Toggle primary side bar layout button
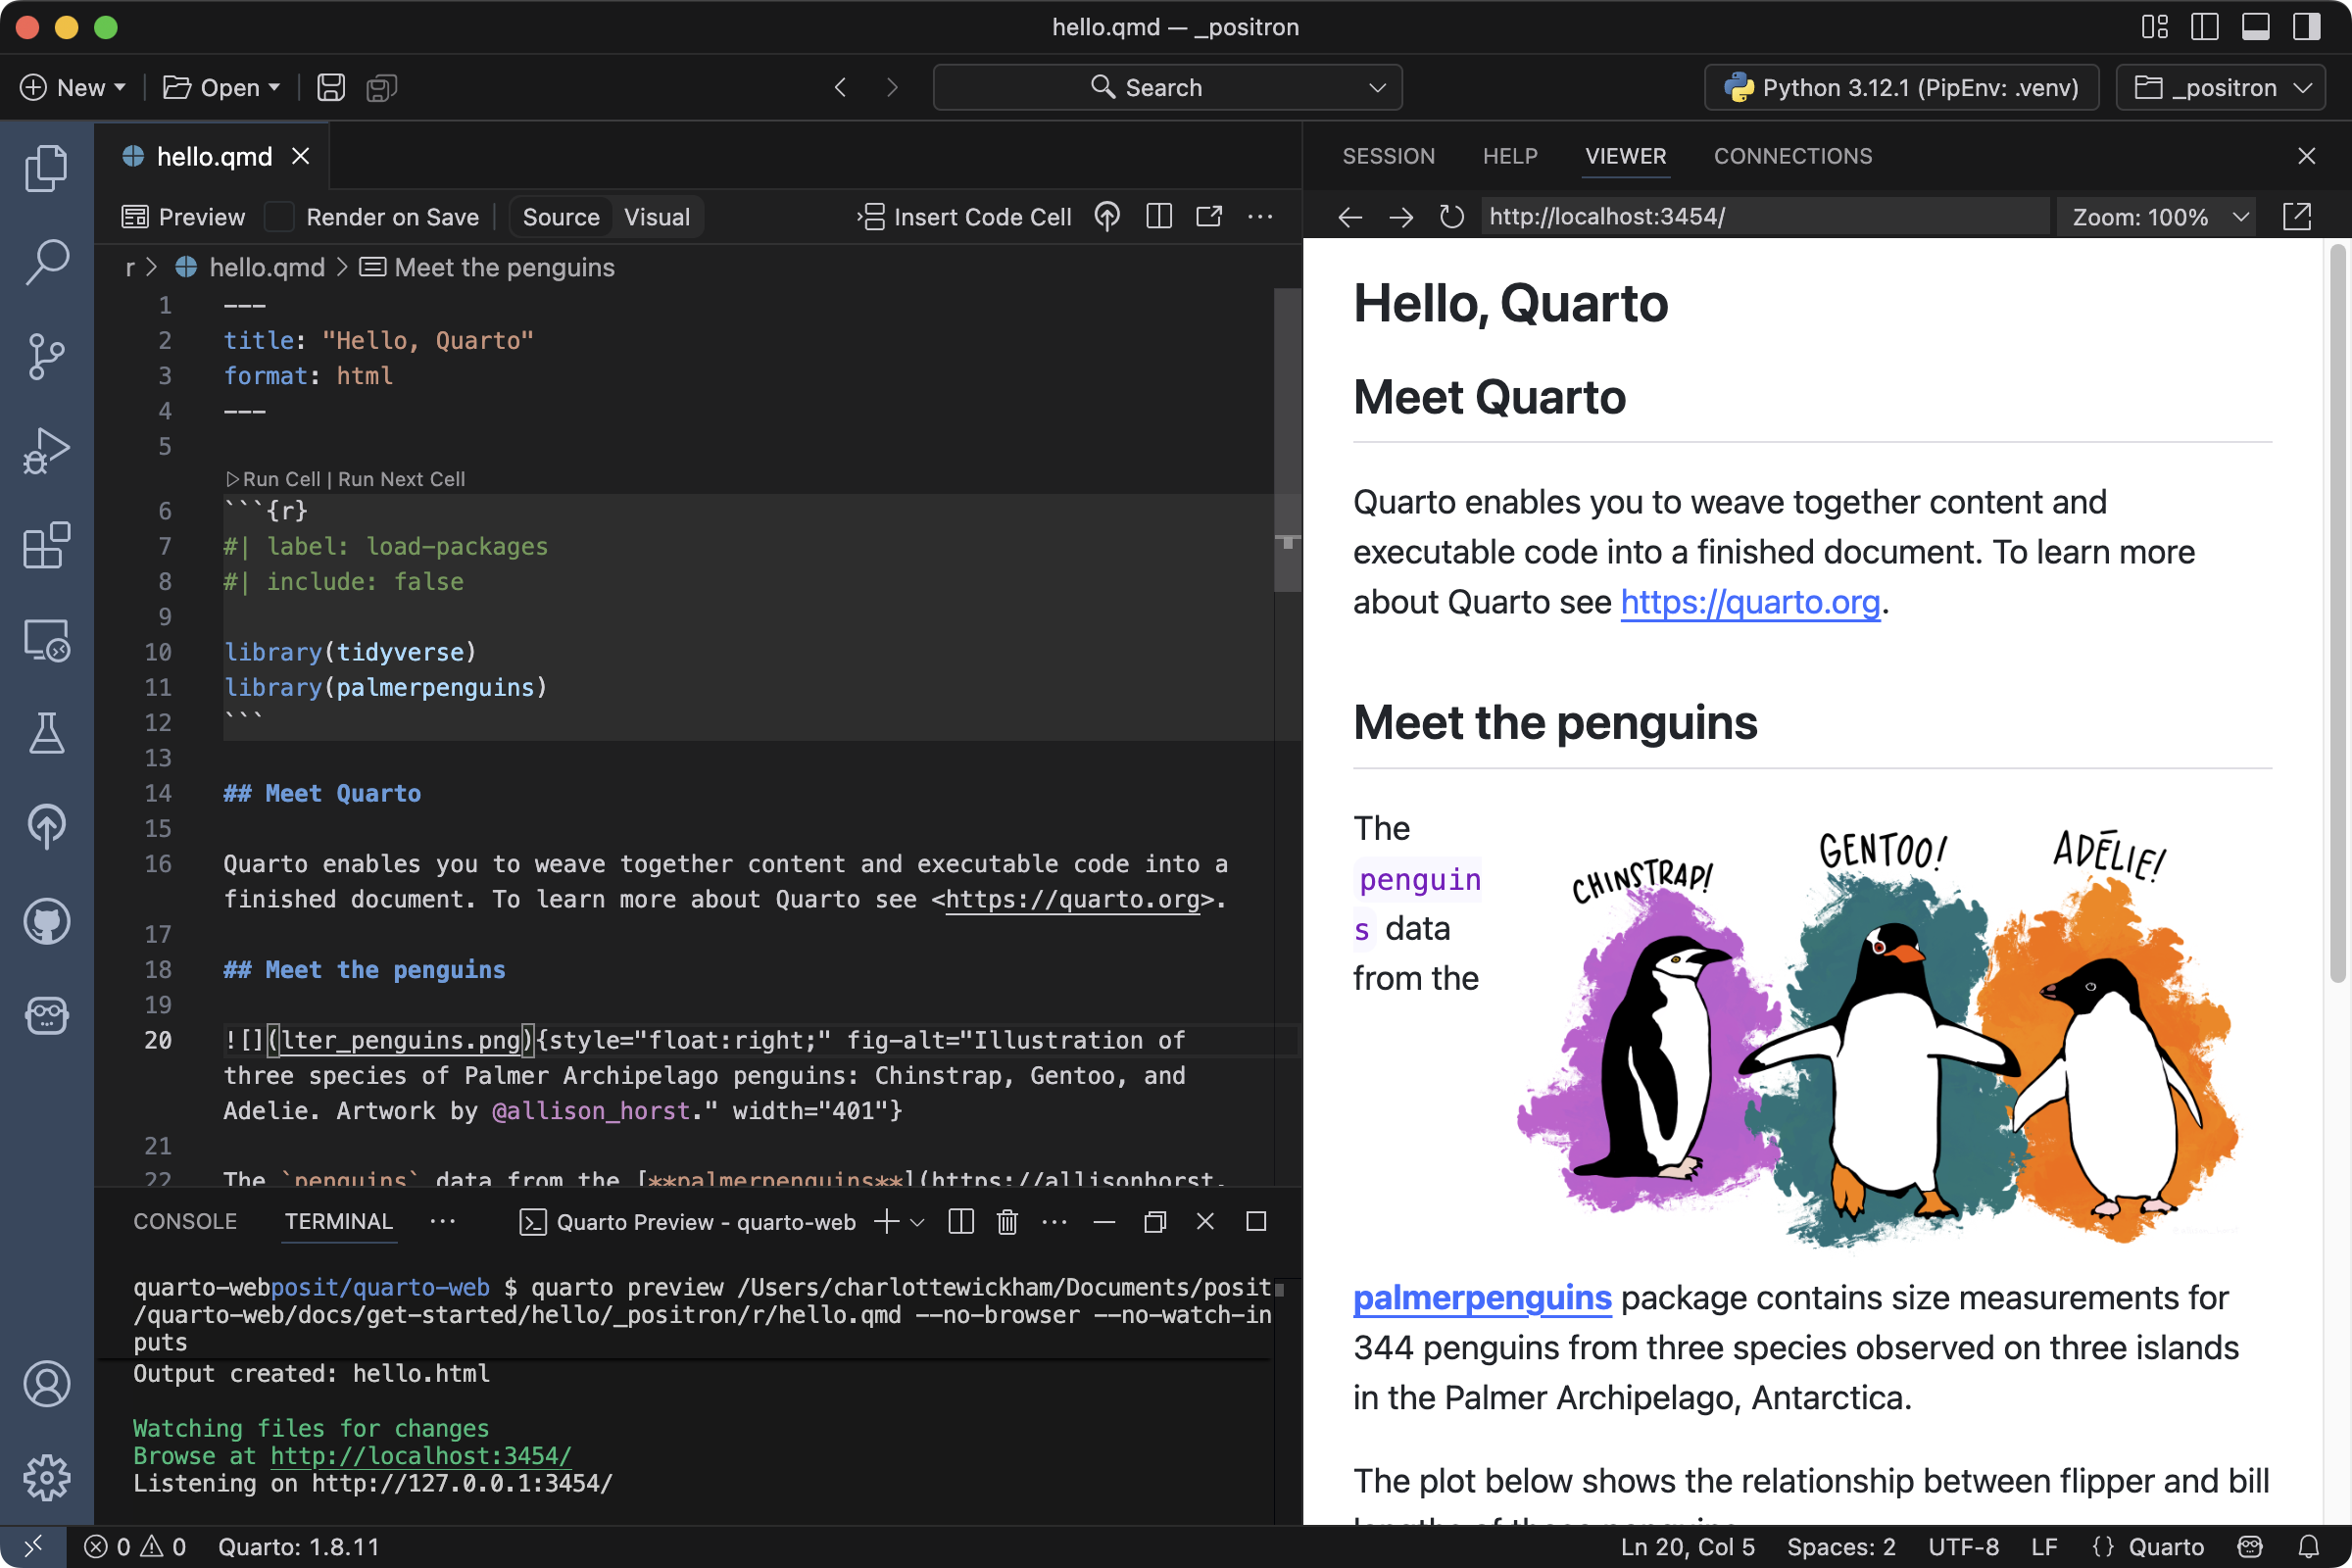This screenshot has height=1568, width=2352. click(x=2204, y=27)
